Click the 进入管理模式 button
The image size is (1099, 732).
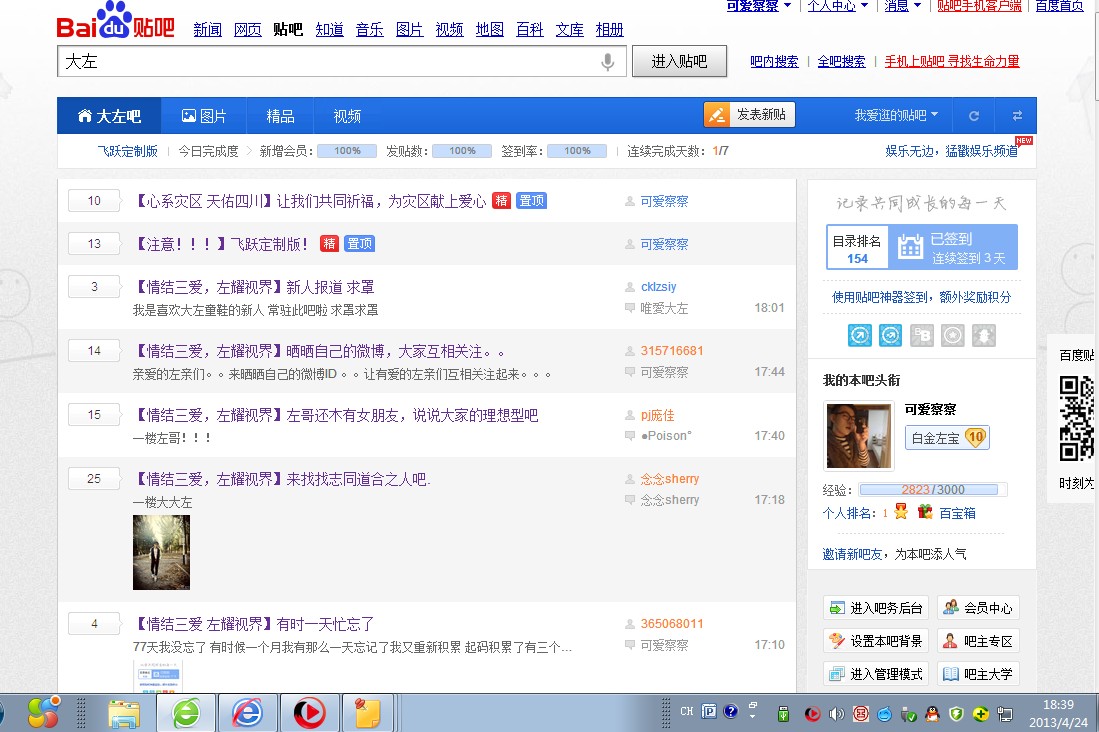[876, 674]
